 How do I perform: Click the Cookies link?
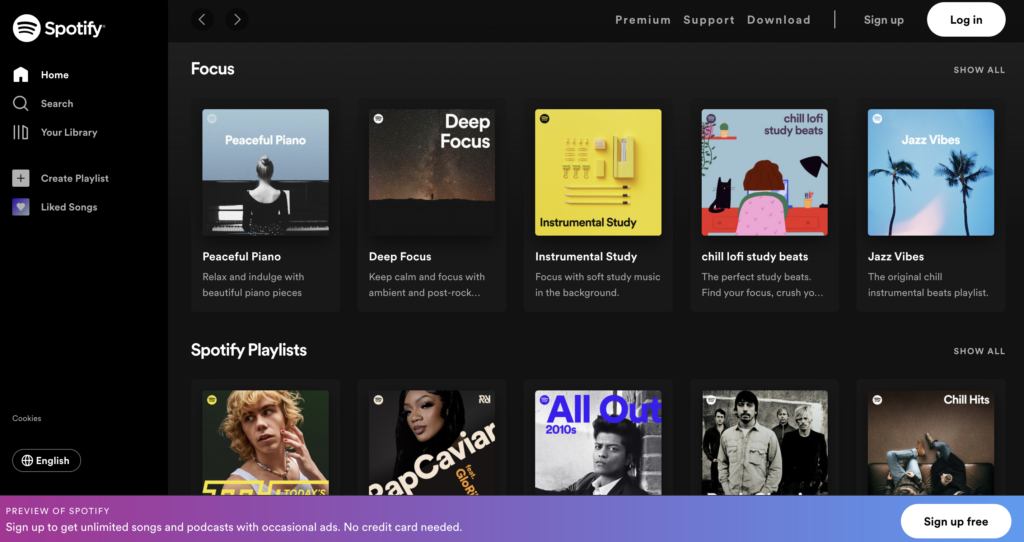tap(27, 418)
